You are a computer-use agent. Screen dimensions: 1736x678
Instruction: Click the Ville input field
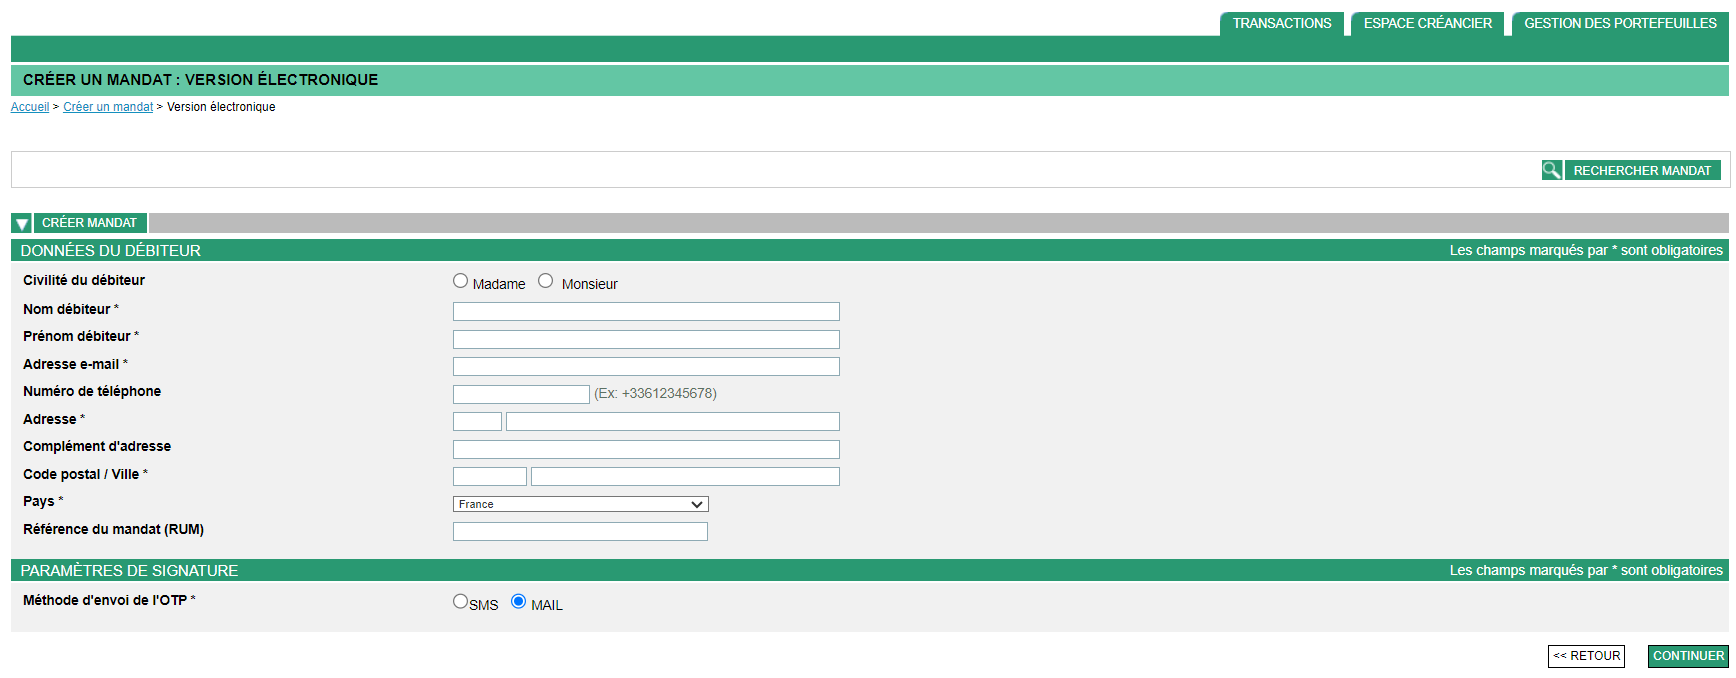click(x=685, y=476)
